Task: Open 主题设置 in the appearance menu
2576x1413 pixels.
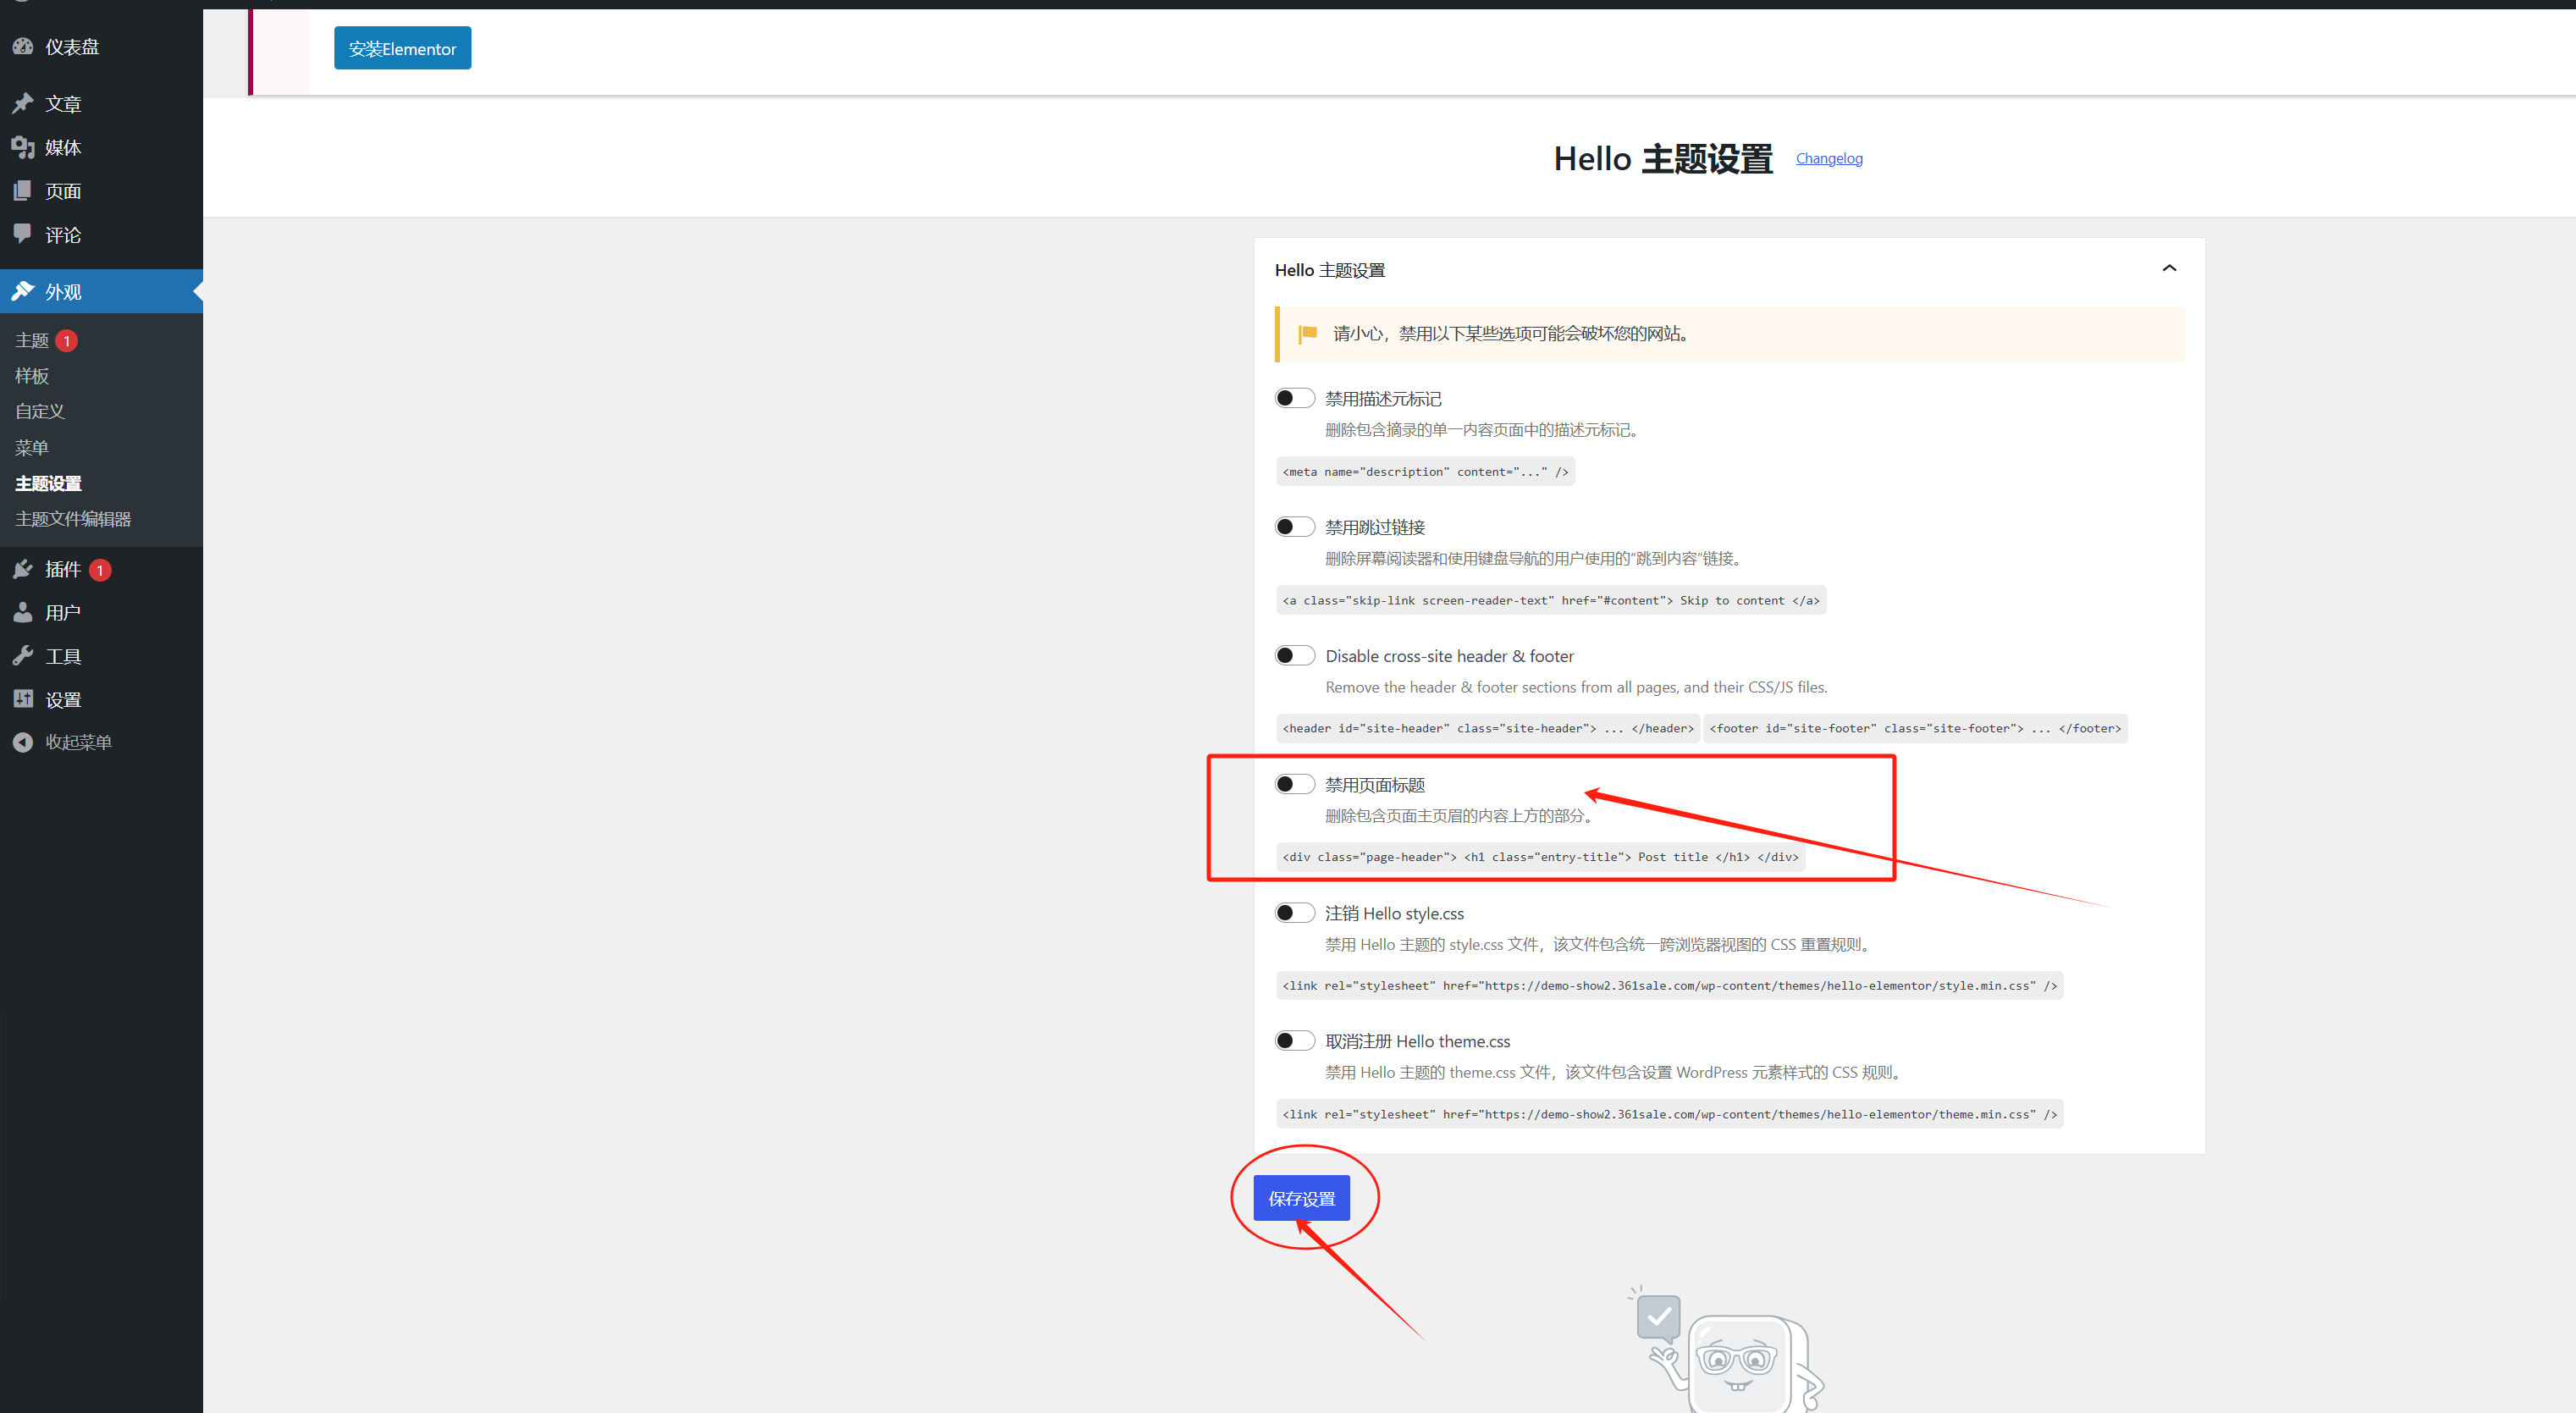Action: pos(47,483)
